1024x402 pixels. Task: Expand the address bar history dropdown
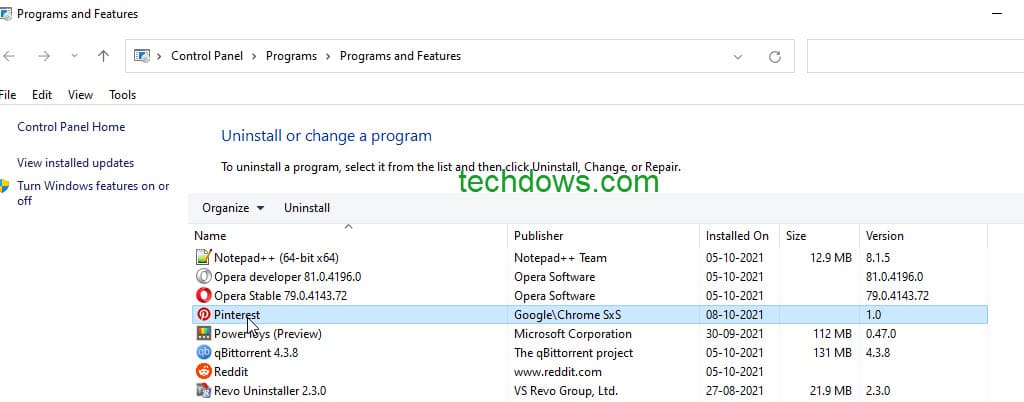coord(738,57)
